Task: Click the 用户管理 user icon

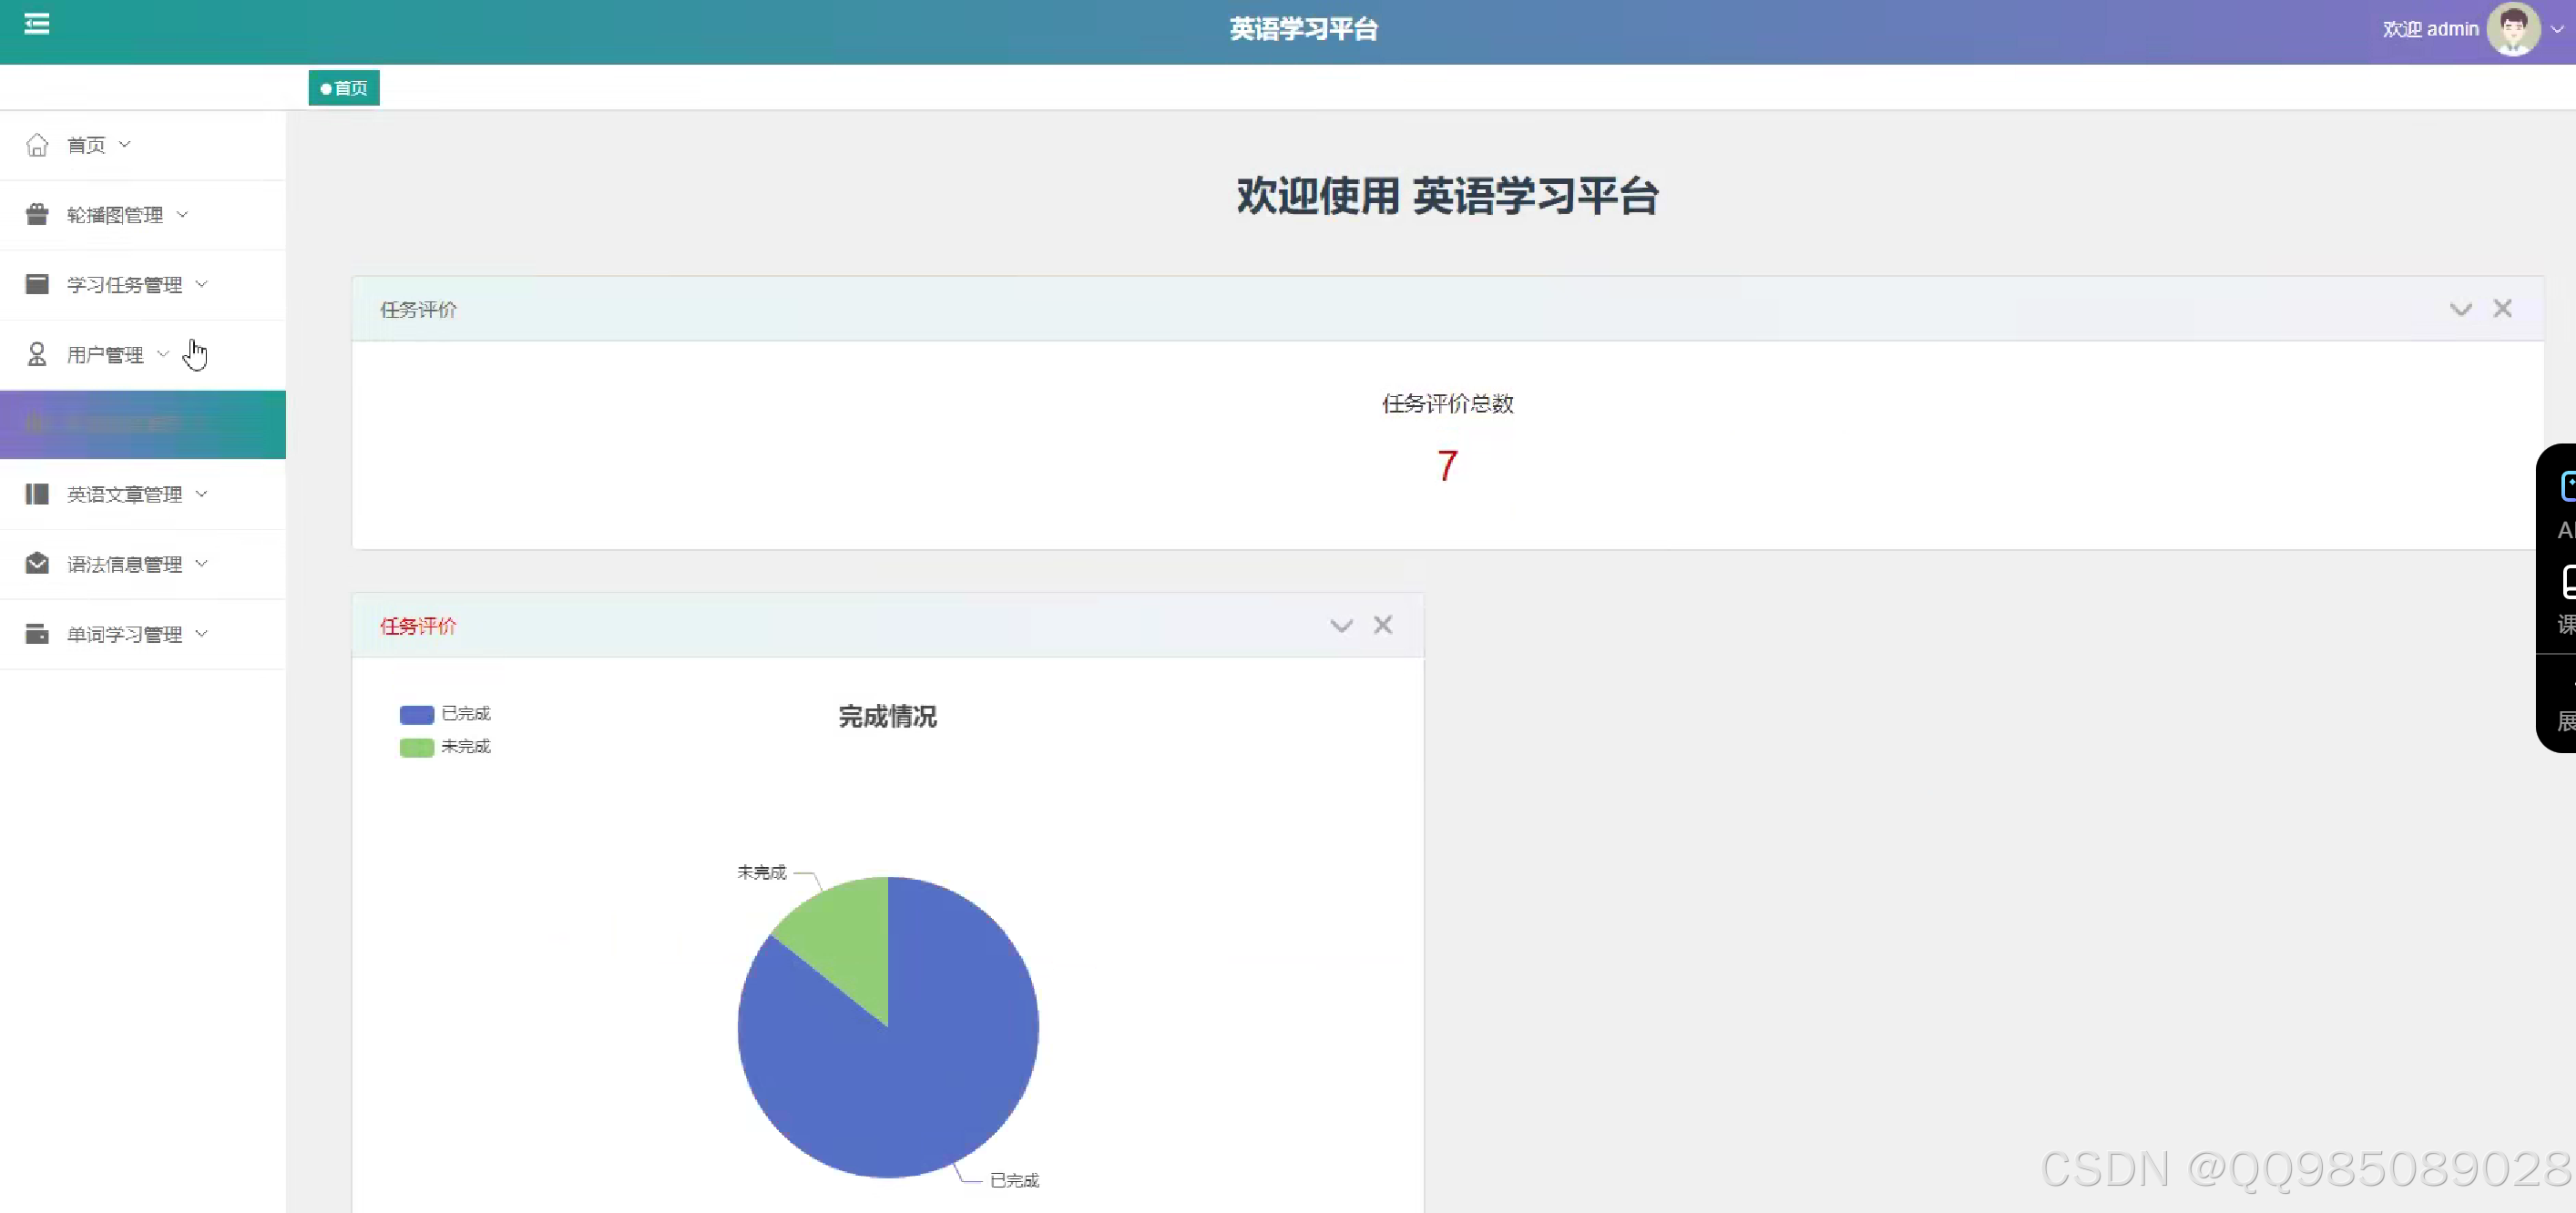Action: pyautogui.click(x=38, y=353)
